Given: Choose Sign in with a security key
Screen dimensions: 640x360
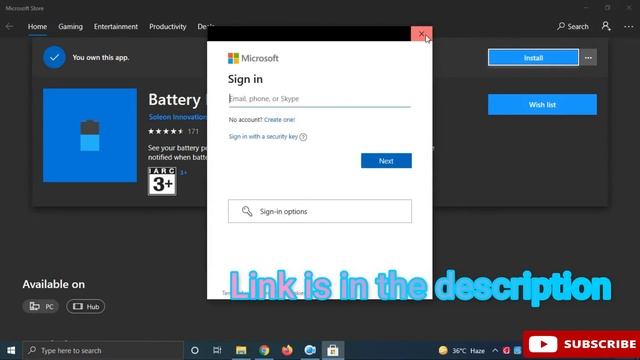Looking at the screenshot, I should [263, 136].
